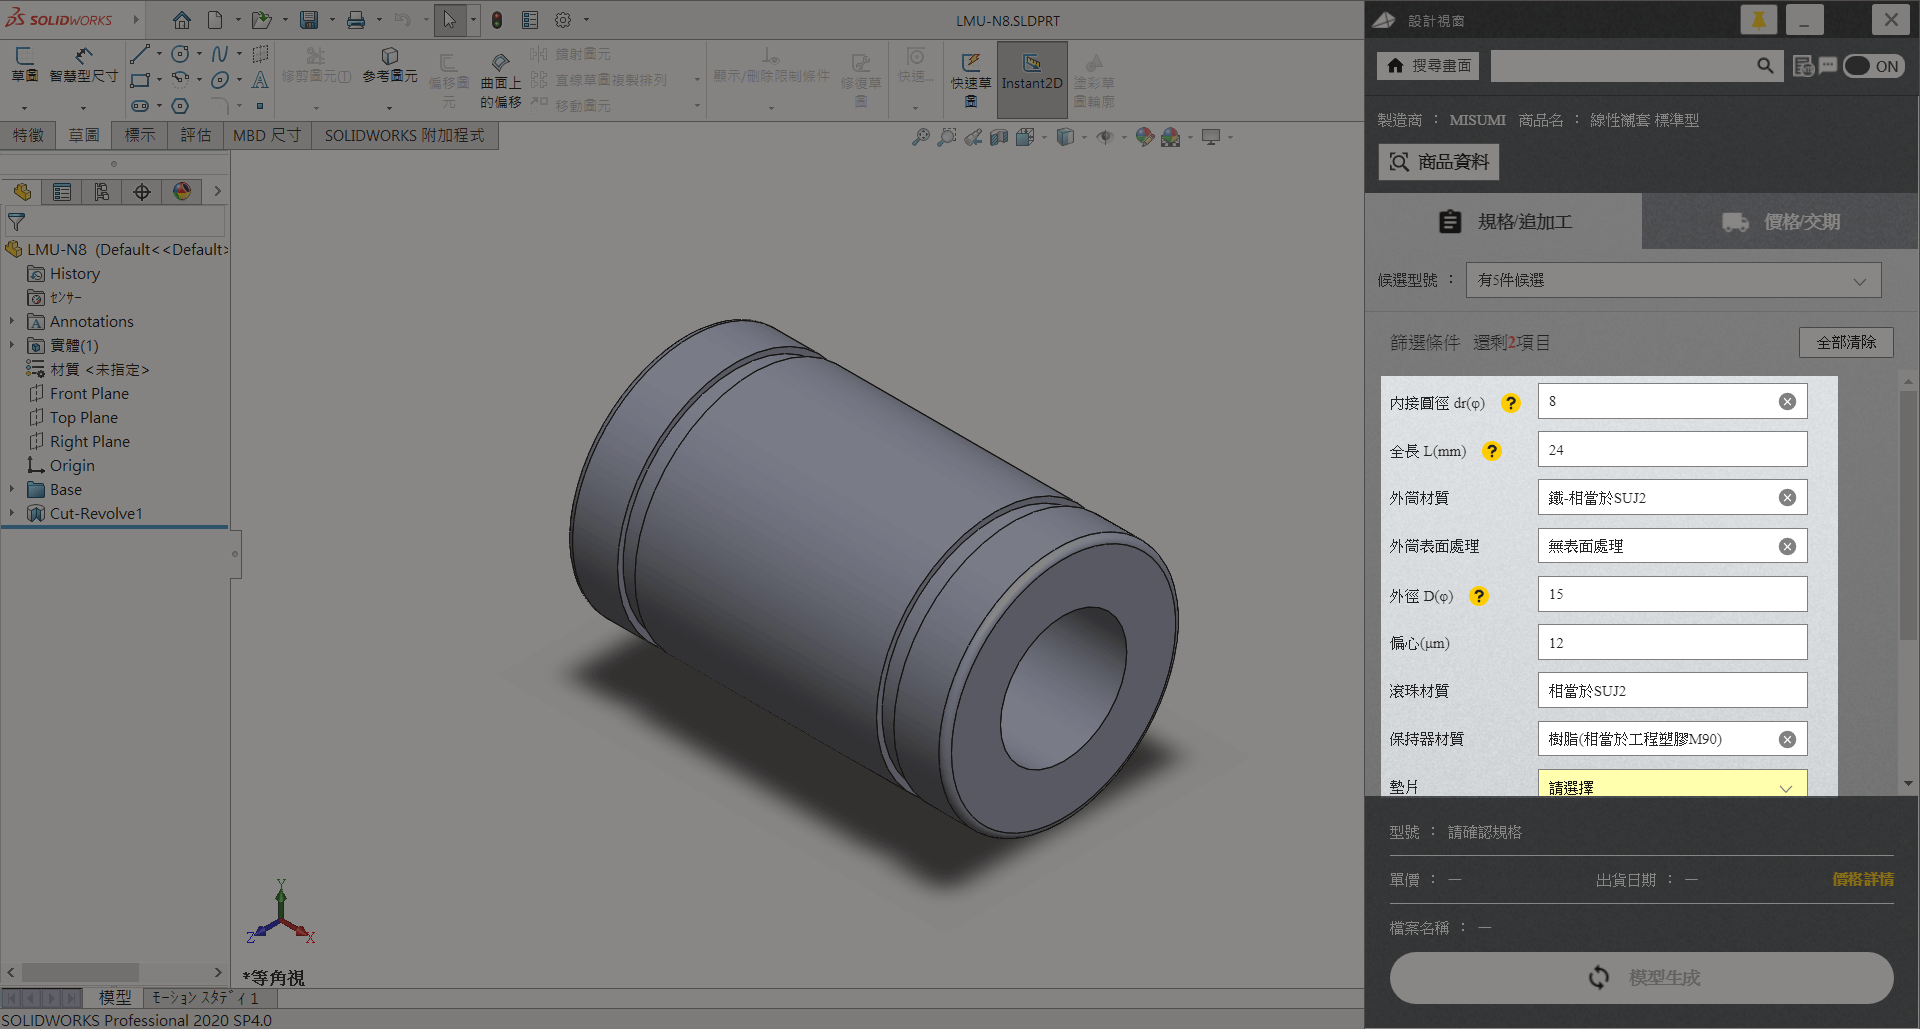Open the PropertyManager tab icon
Viewport: 1920px width, 1029px height.
pyautogui.click(x=62, y=192)
